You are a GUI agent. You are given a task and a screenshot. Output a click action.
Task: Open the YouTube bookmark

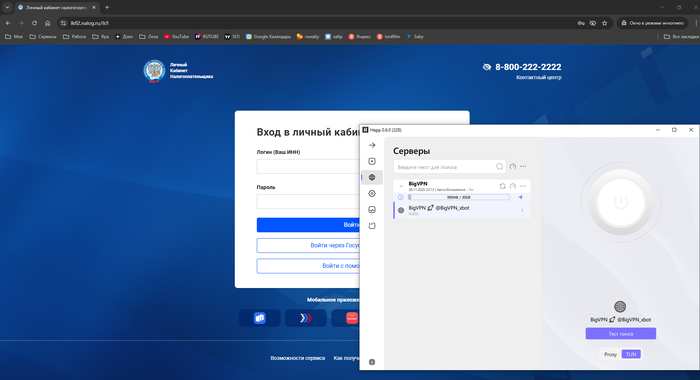[x=176, y=37]
